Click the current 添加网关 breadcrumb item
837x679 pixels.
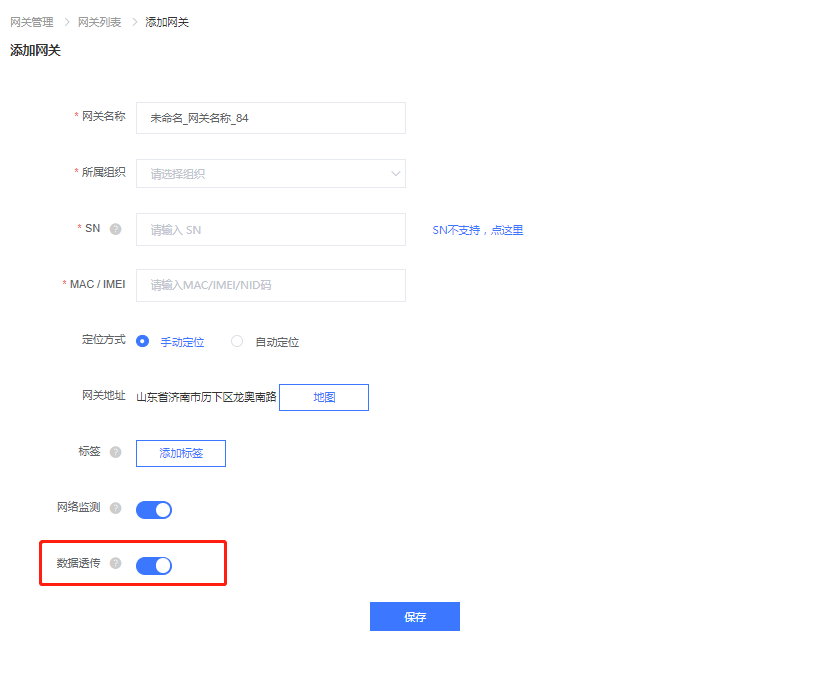(167, 22)
